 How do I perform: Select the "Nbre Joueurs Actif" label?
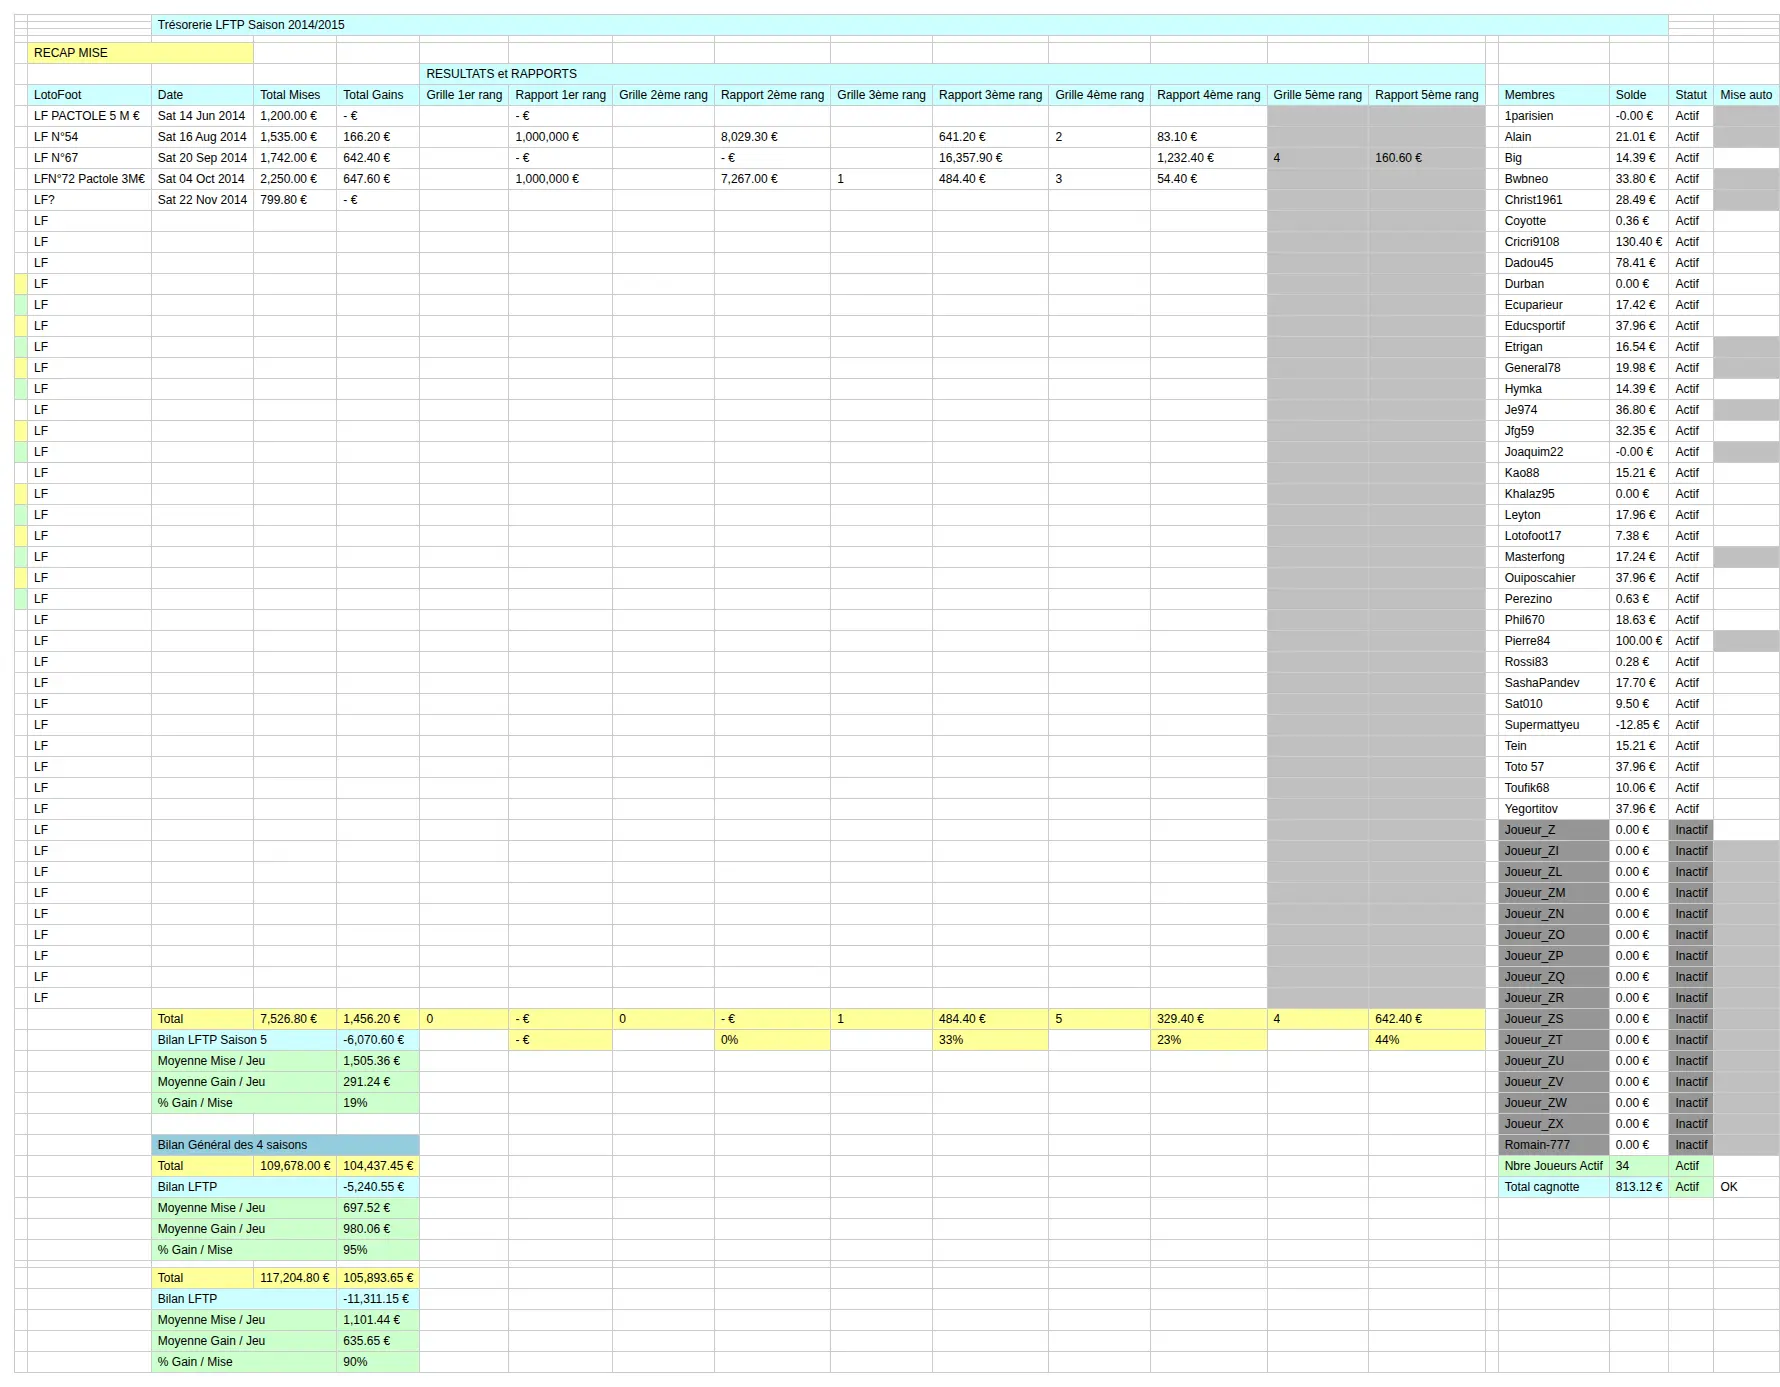coord(1554,1166)
